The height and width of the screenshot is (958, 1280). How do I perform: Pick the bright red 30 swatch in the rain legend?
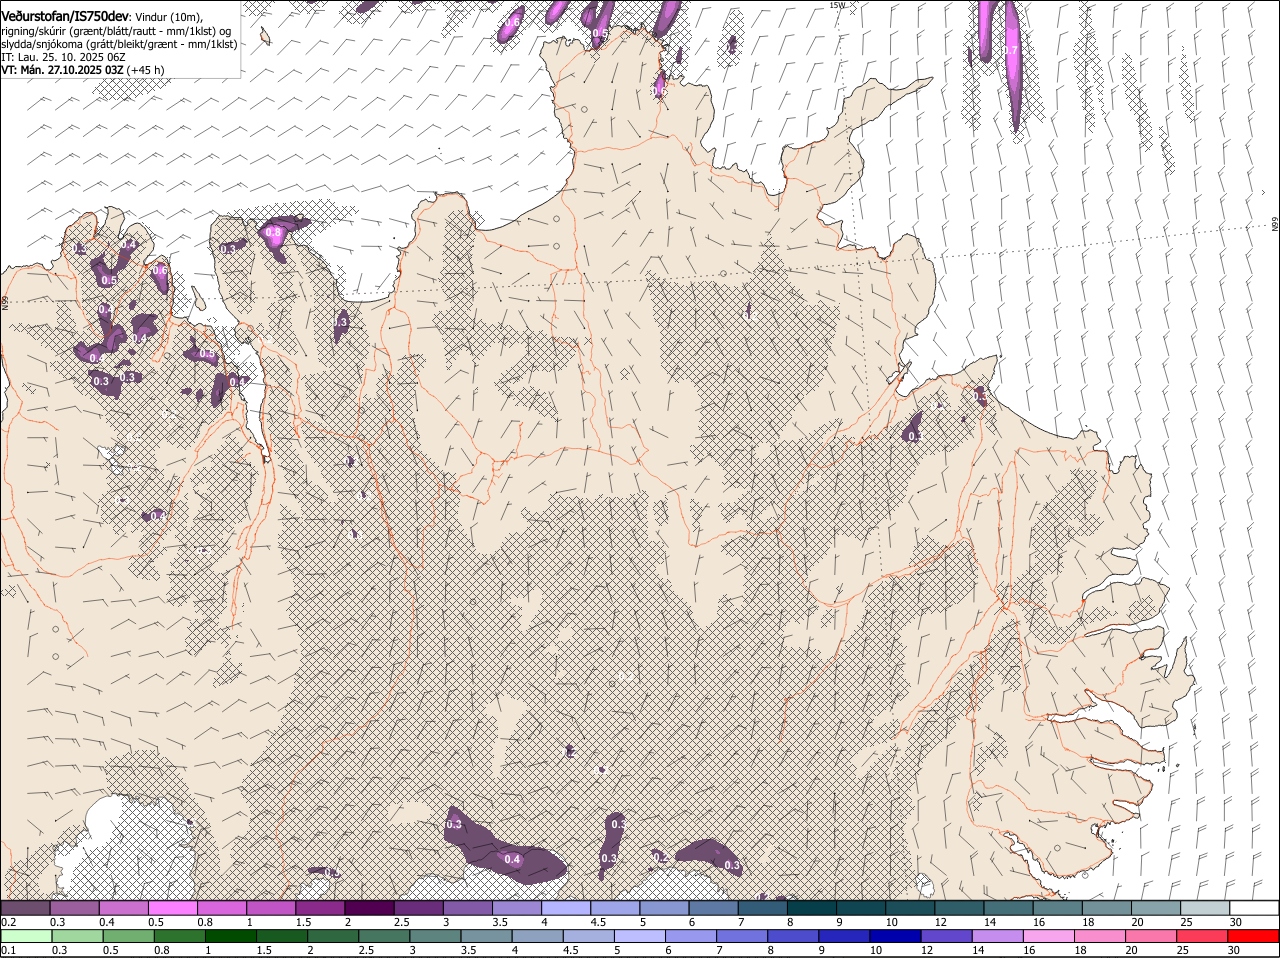point(1253,937)
